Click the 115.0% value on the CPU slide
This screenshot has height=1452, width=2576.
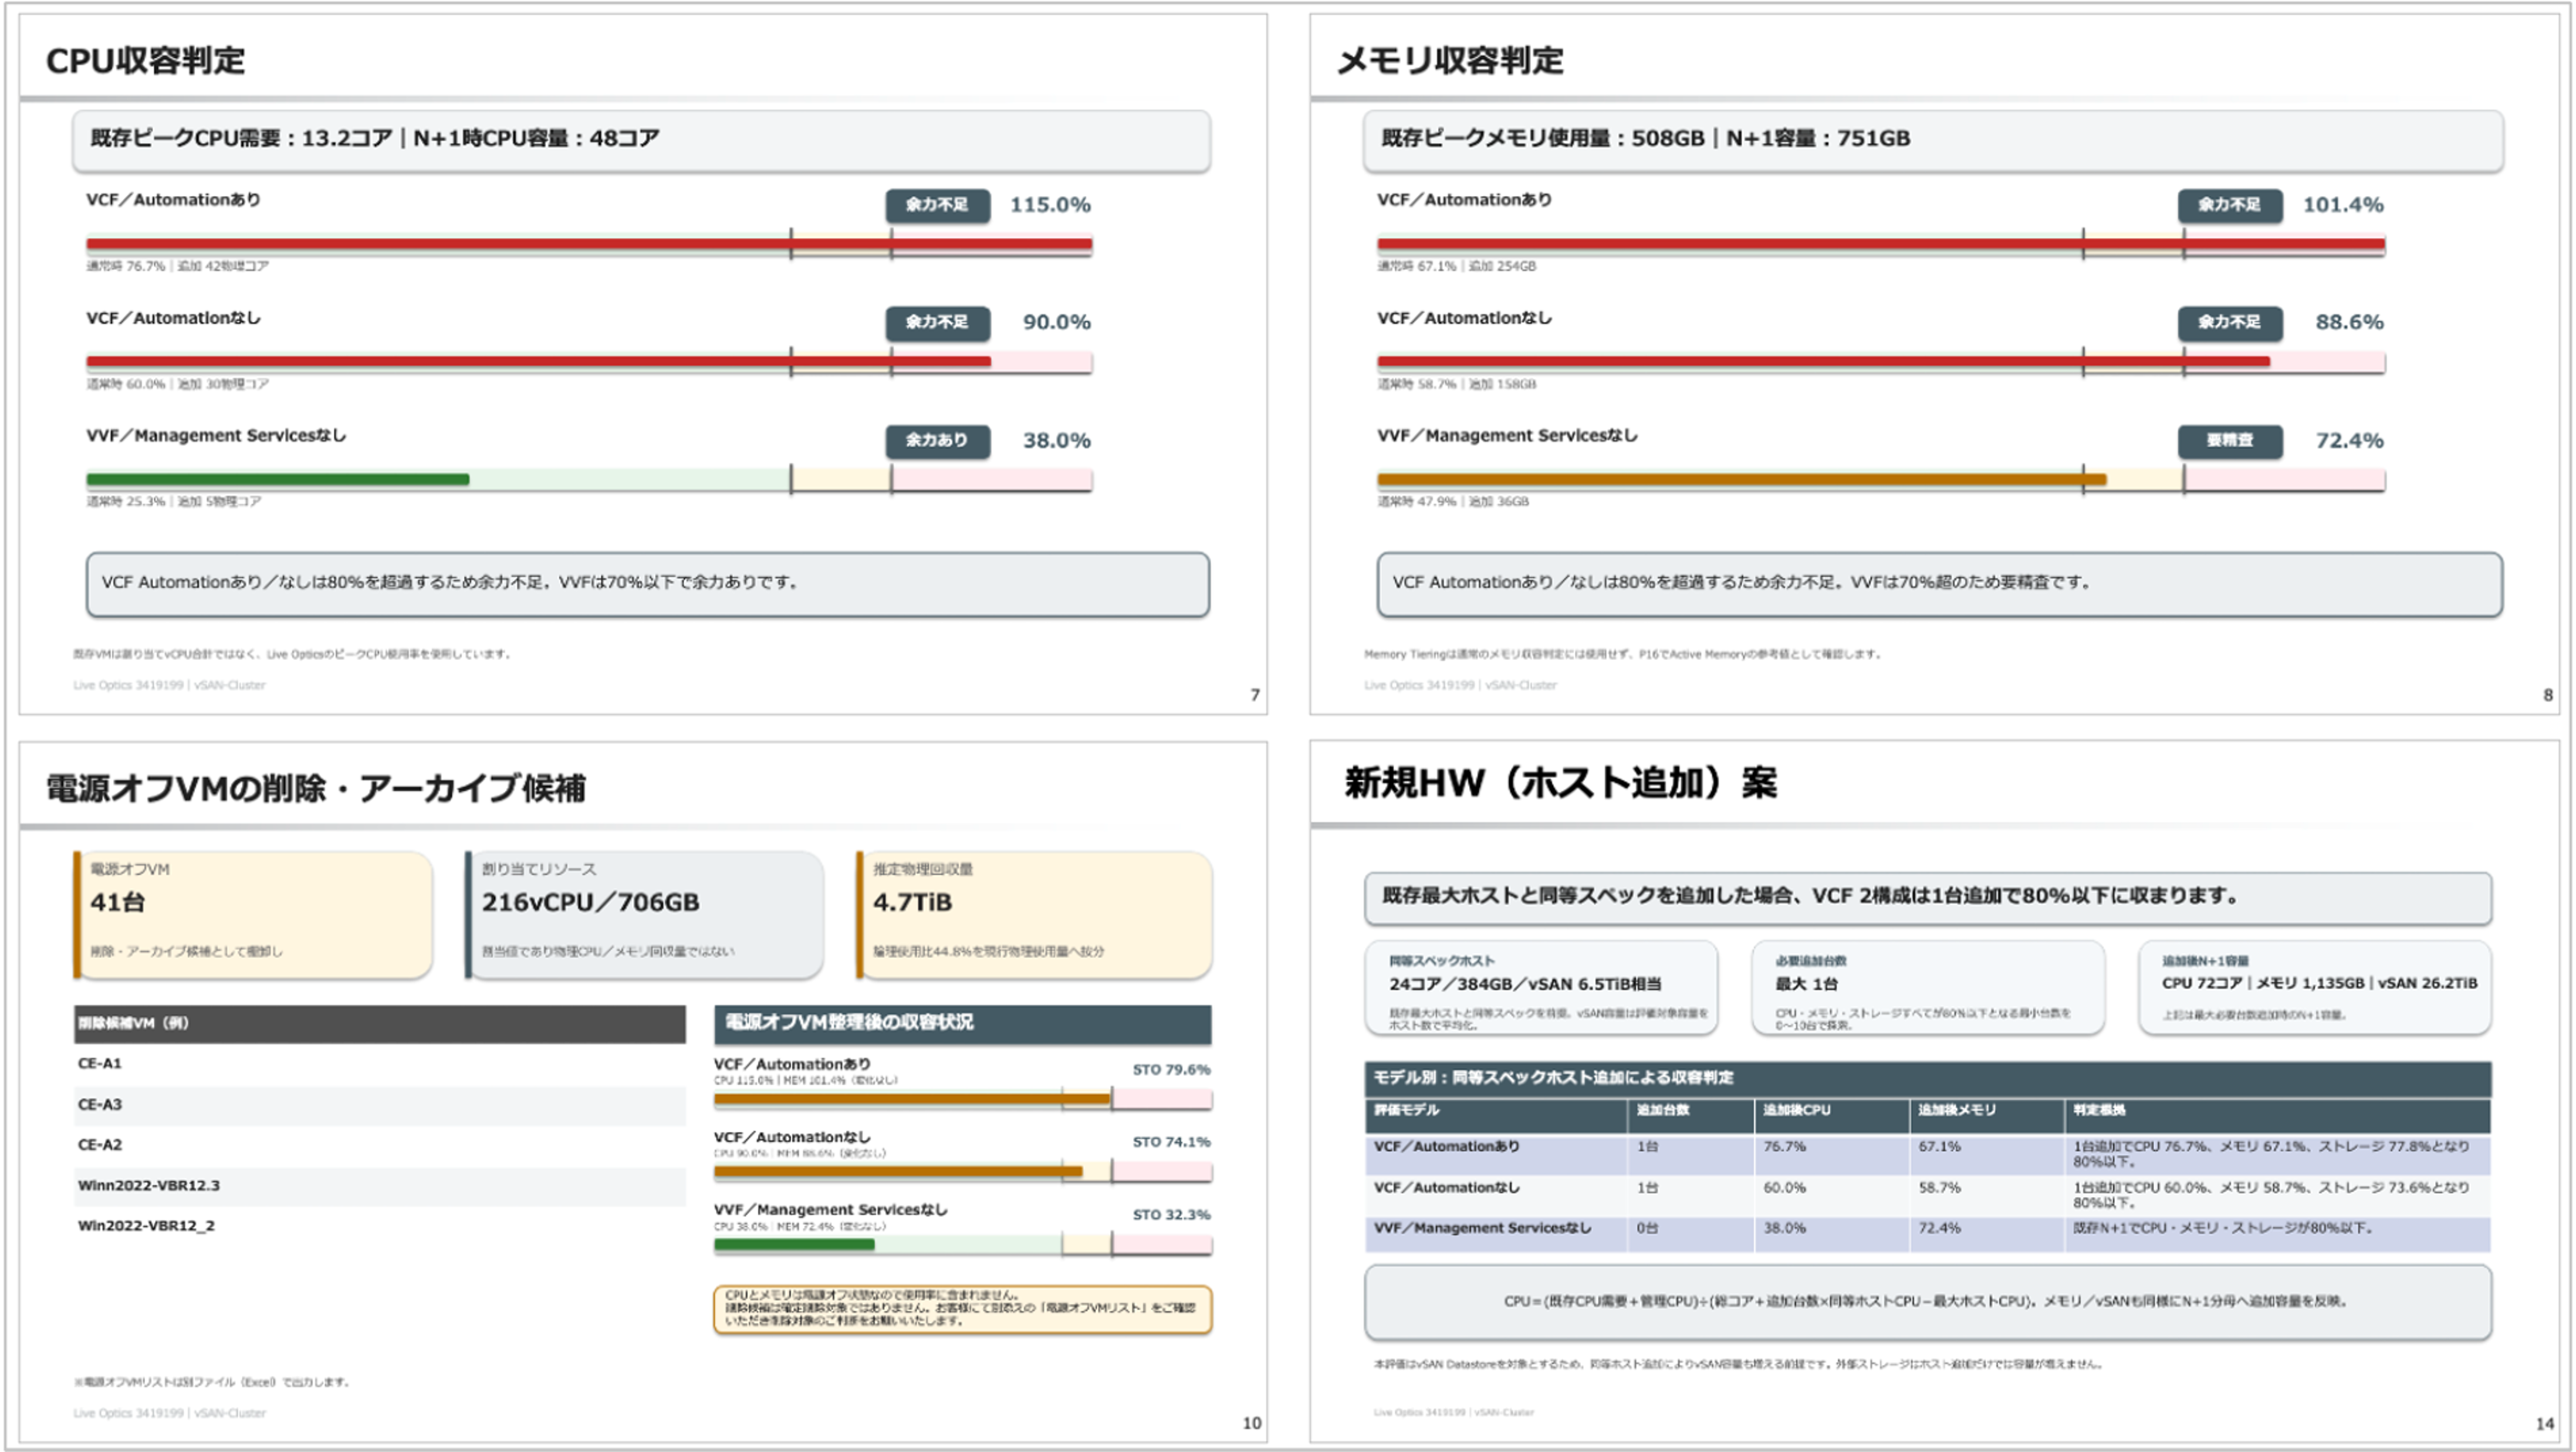tap(1050, 205)
